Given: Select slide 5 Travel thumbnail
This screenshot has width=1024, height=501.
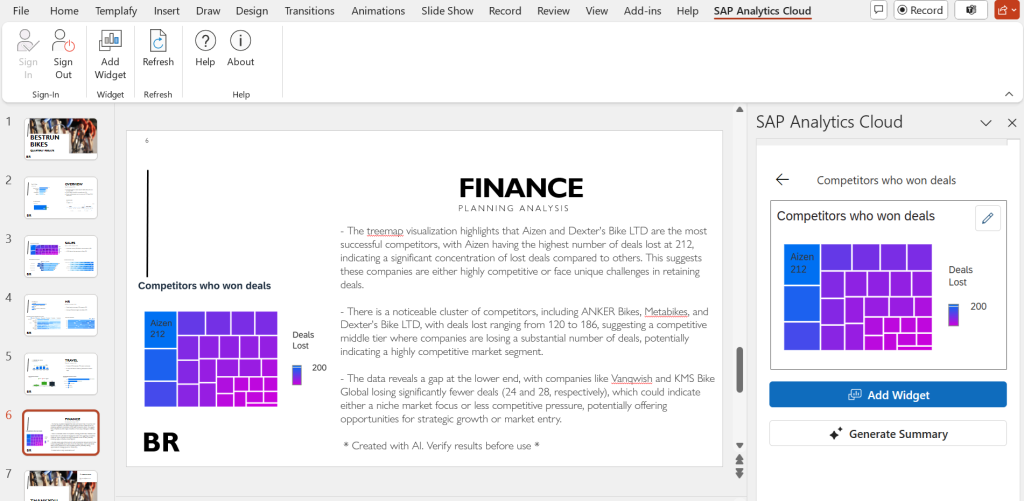Looking at the screenshot, I should point(61,374).
